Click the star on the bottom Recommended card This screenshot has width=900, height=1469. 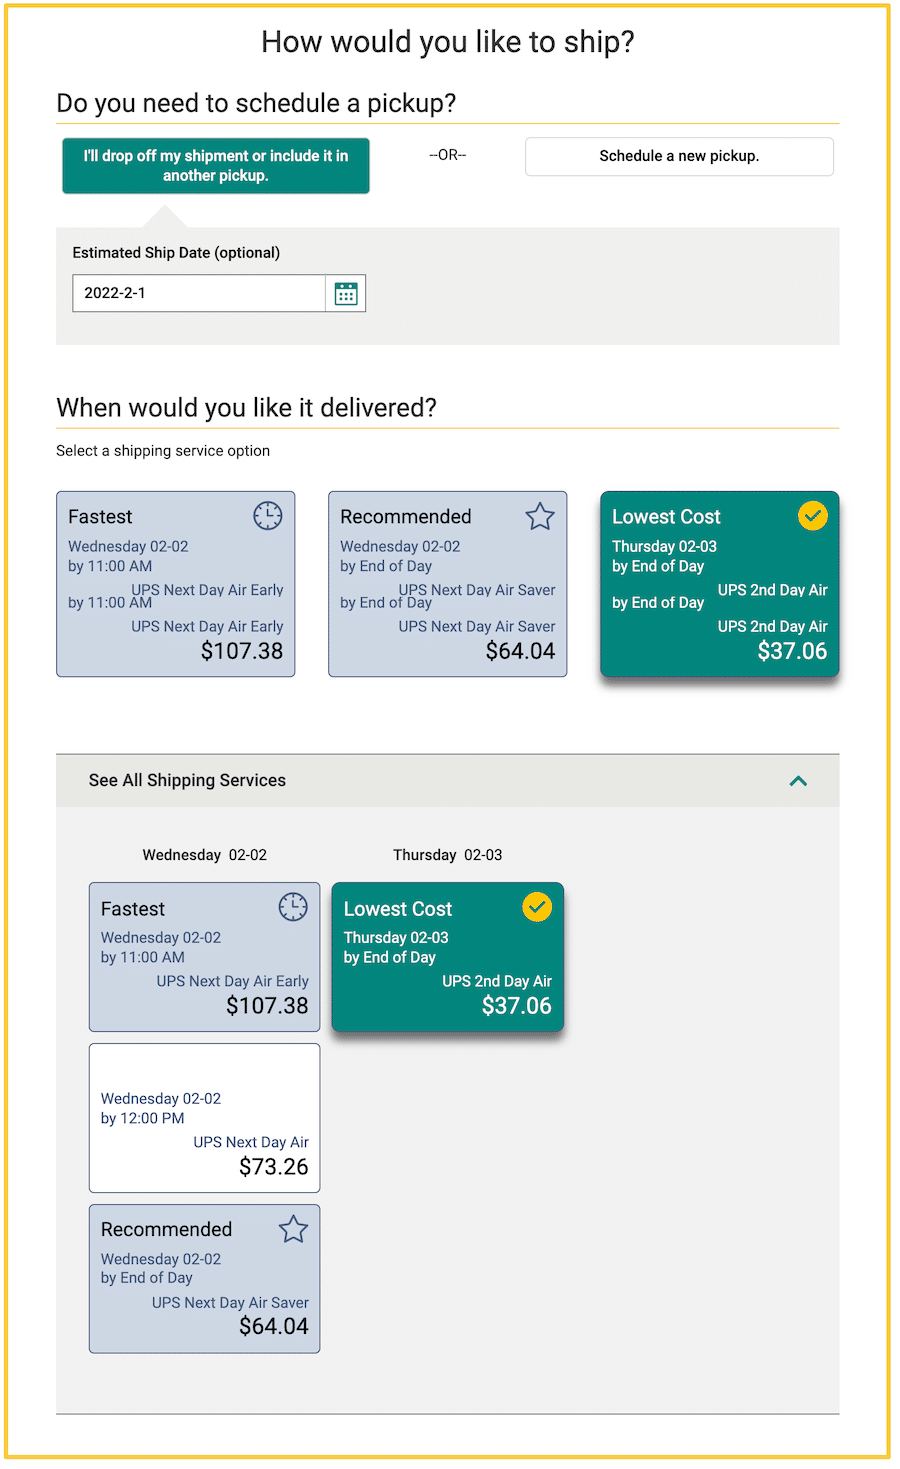[293, 1228]
